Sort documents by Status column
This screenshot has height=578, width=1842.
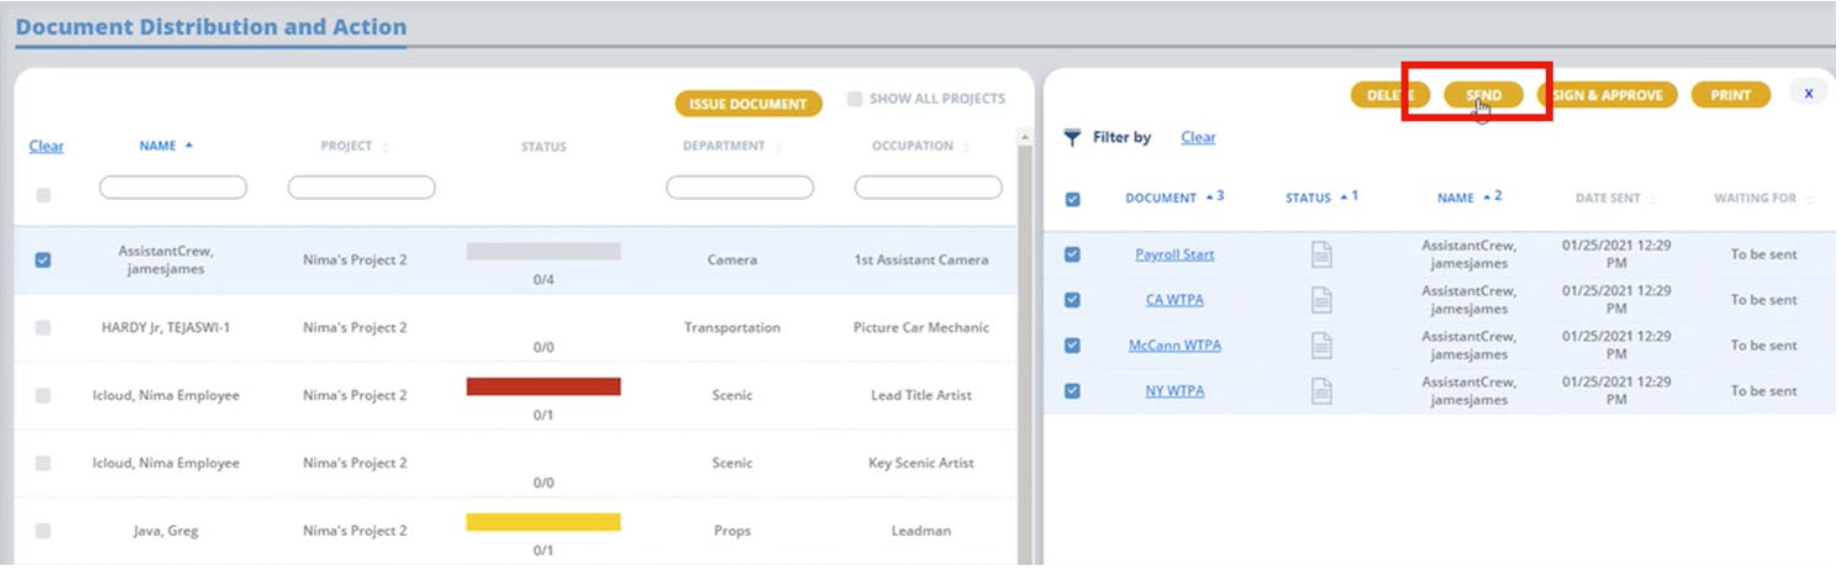click(x=1321, y=198)
